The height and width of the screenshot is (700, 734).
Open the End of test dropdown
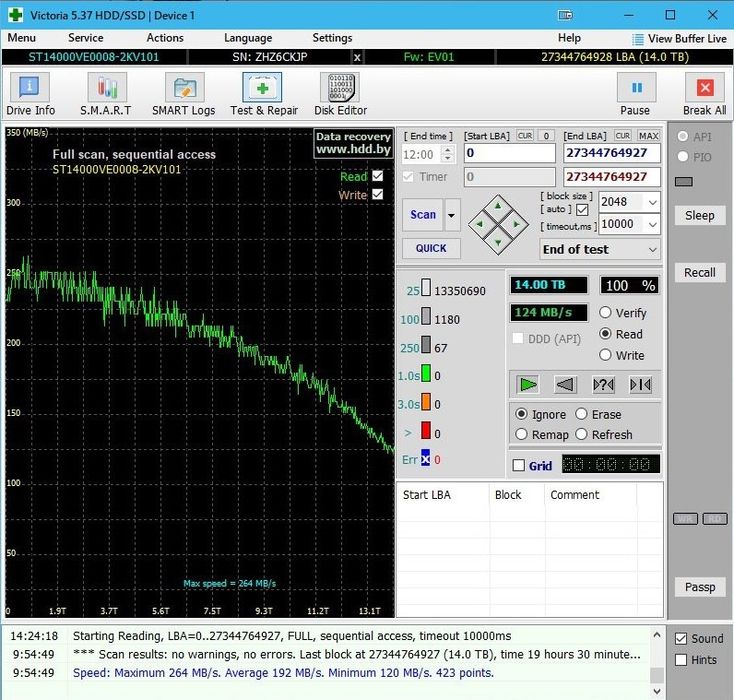point(600,249)
